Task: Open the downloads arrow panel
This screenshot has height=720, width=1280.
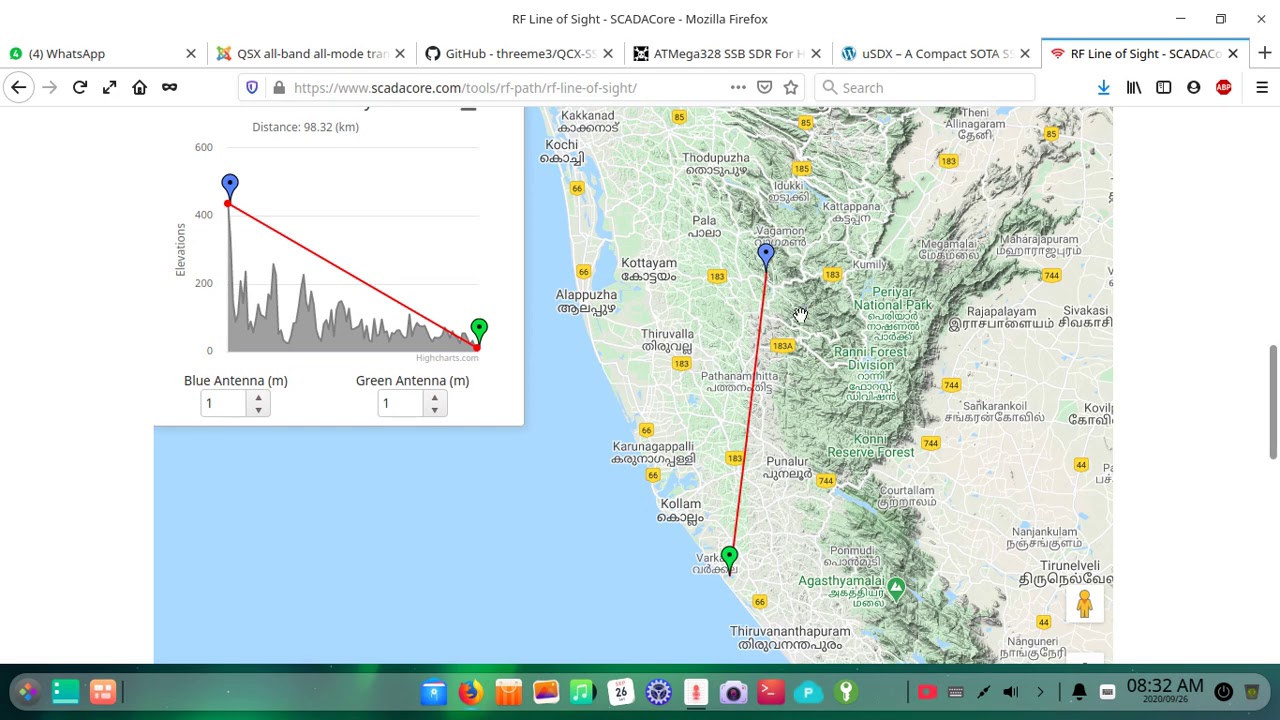Action: [x=1104, y=88]
